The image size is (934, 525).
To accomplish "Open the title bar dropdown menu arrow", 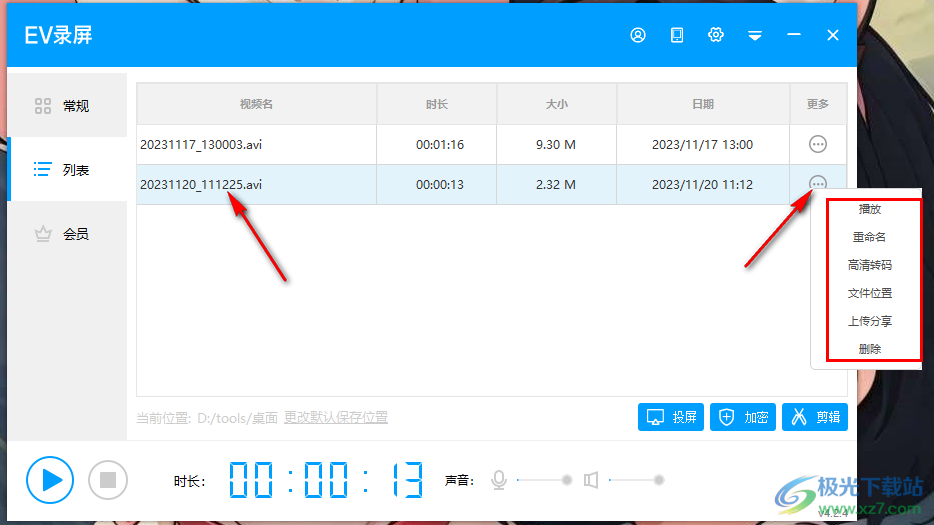I will (755, 36).
